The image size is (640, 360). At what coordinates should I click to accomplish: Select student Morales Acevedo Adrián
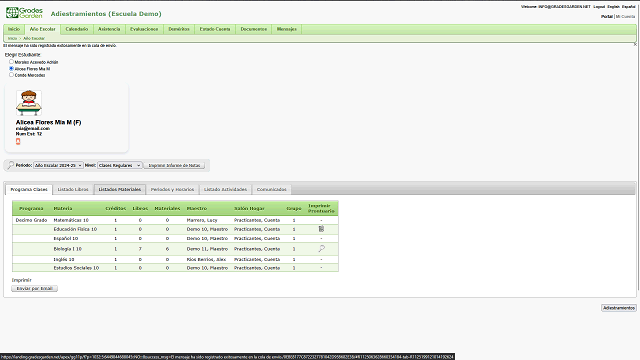pyautogui.click(x=11, y=62)
